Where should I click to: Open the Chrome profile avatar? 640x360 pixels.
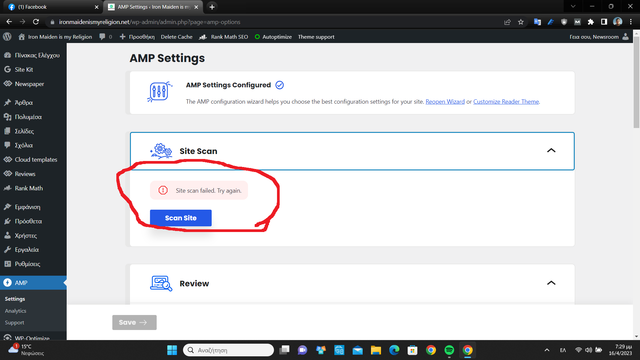(618, 22)
